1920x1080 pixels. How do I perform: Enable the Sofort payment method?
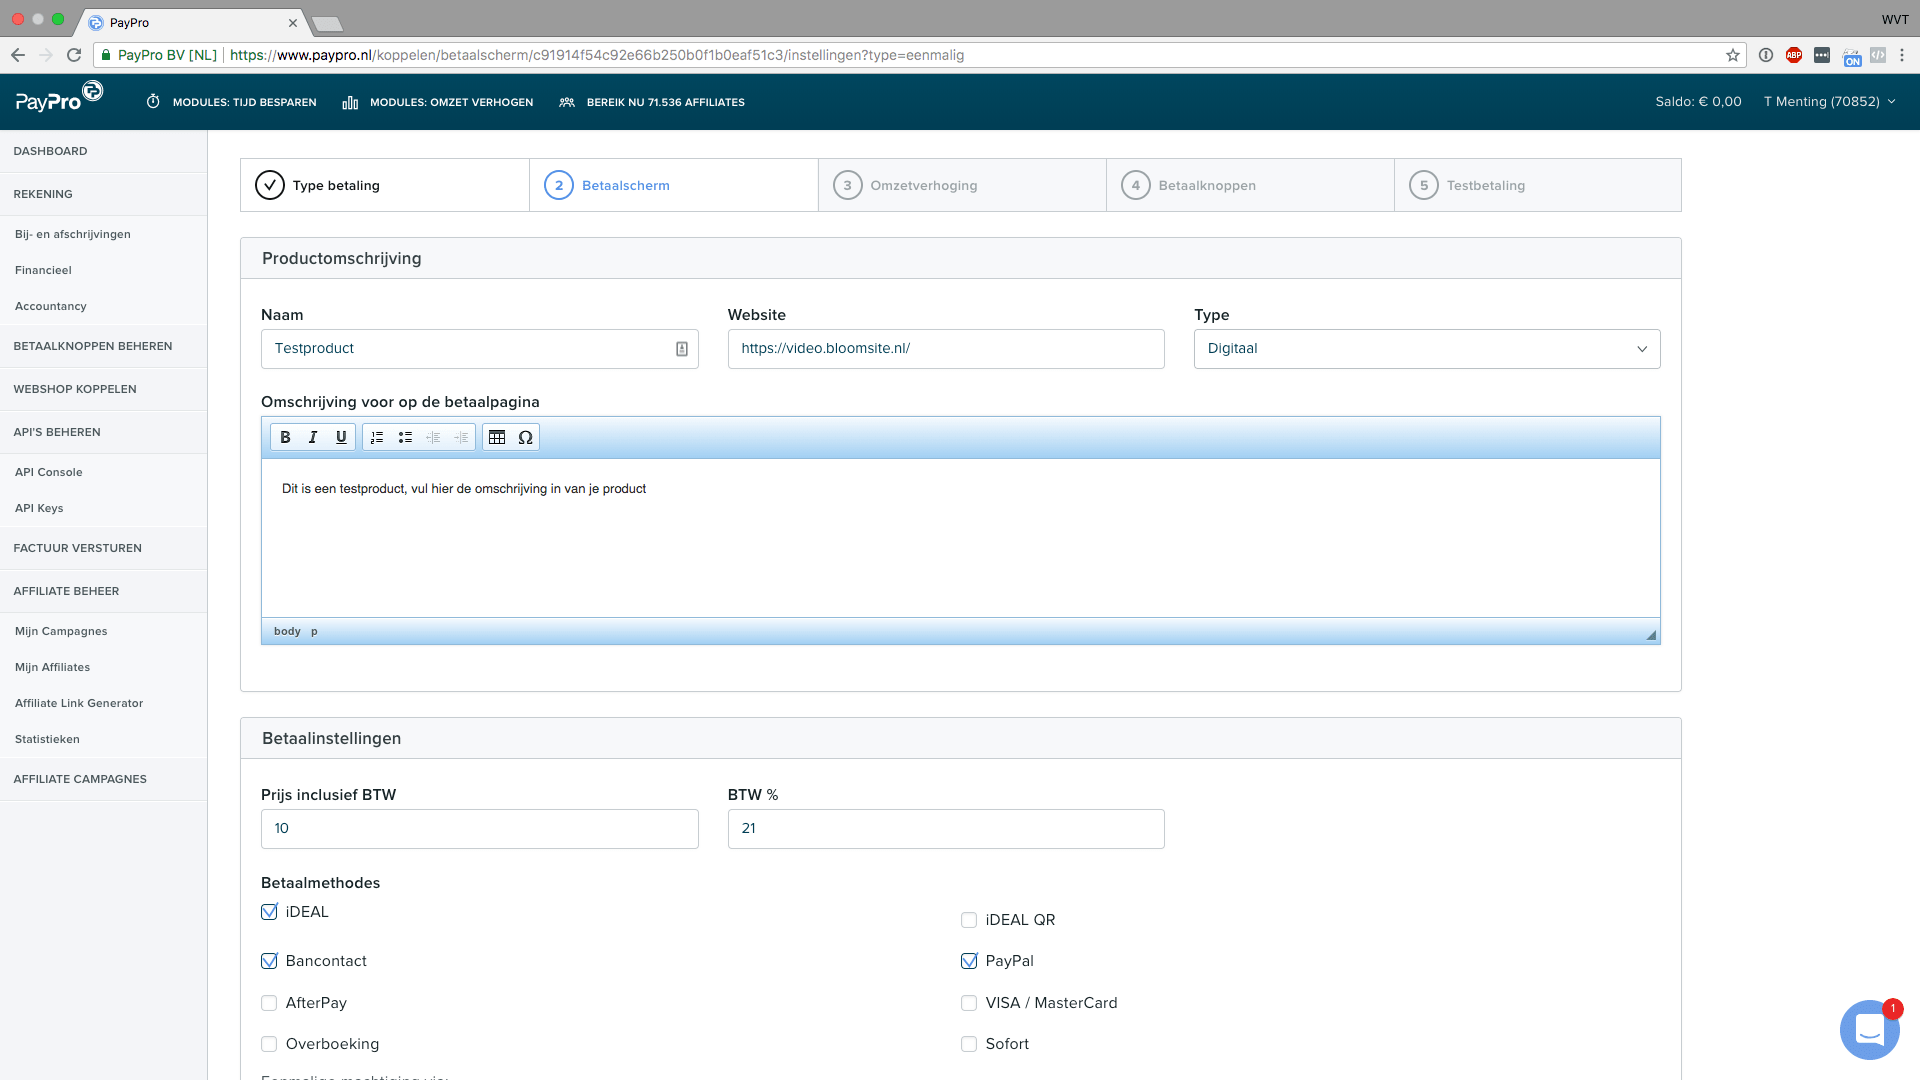[x=969, y=1044]
